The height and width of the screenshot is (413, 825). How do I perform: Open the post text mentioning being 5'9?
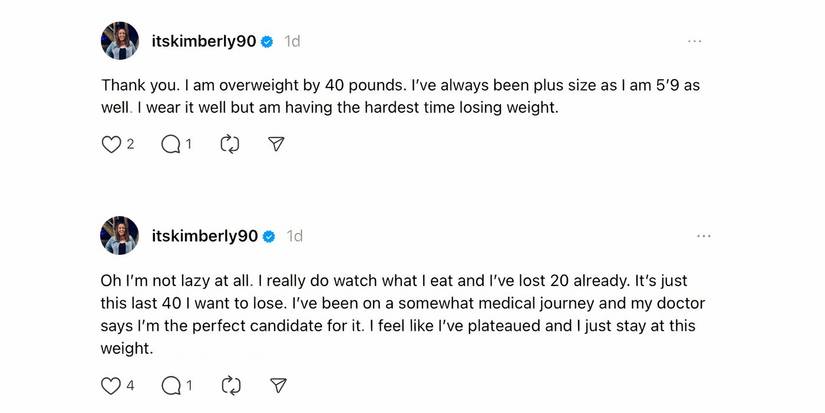[x=400, y=96]
